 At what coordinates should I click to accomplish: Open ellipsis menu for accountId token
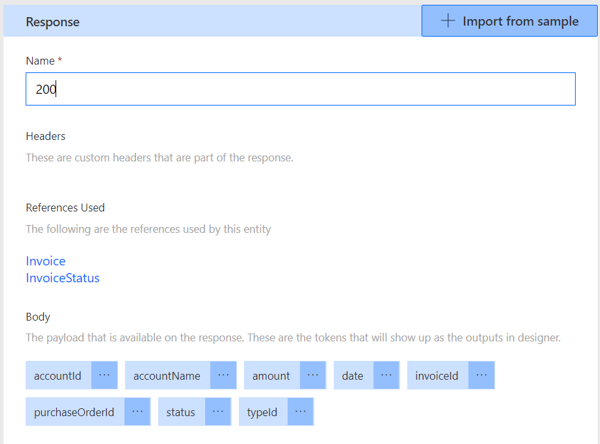104,375
